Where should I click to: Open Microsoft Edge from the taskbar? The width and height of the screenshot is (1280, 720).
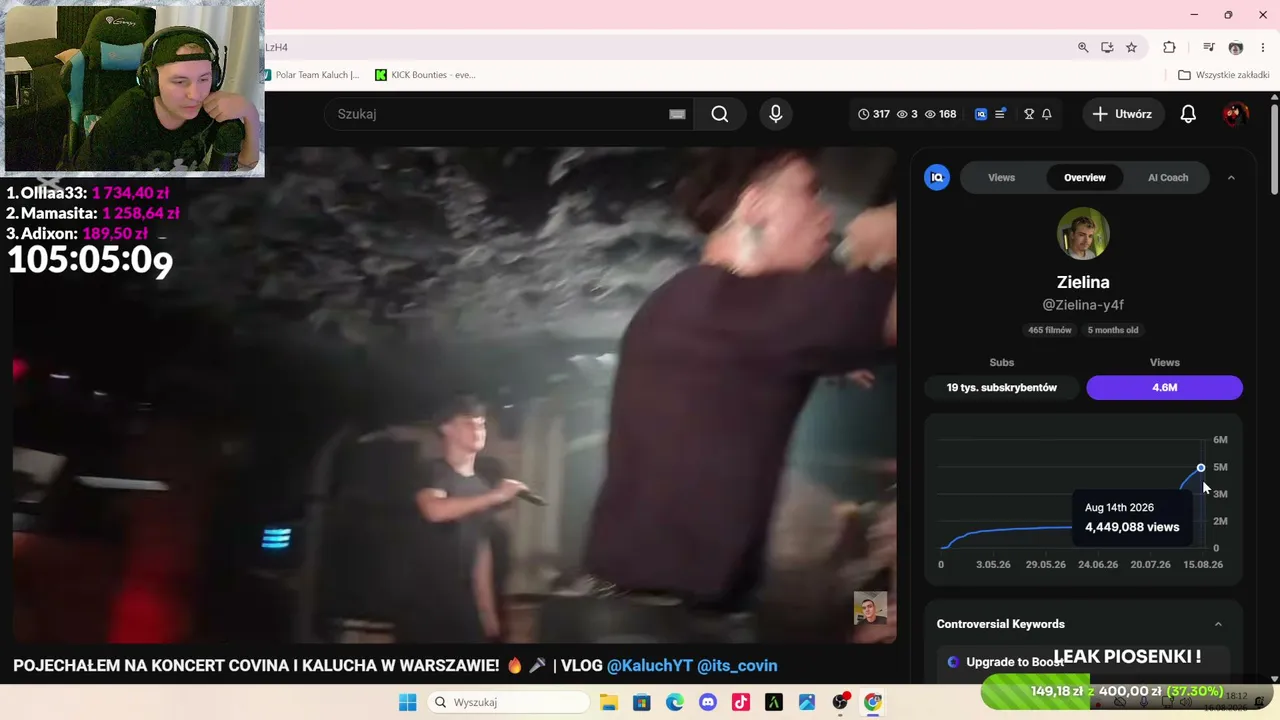[x=675, y=702]
